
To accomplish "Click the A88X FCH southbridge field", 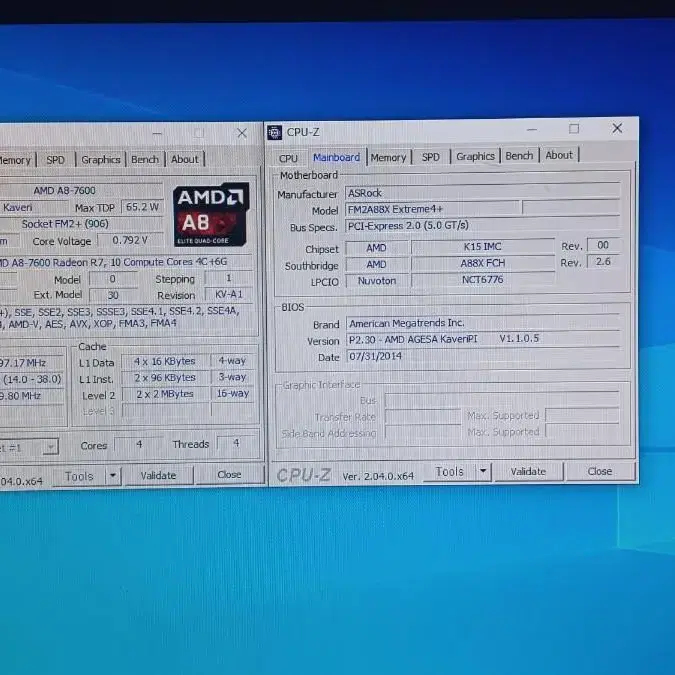I will (483, 263).
